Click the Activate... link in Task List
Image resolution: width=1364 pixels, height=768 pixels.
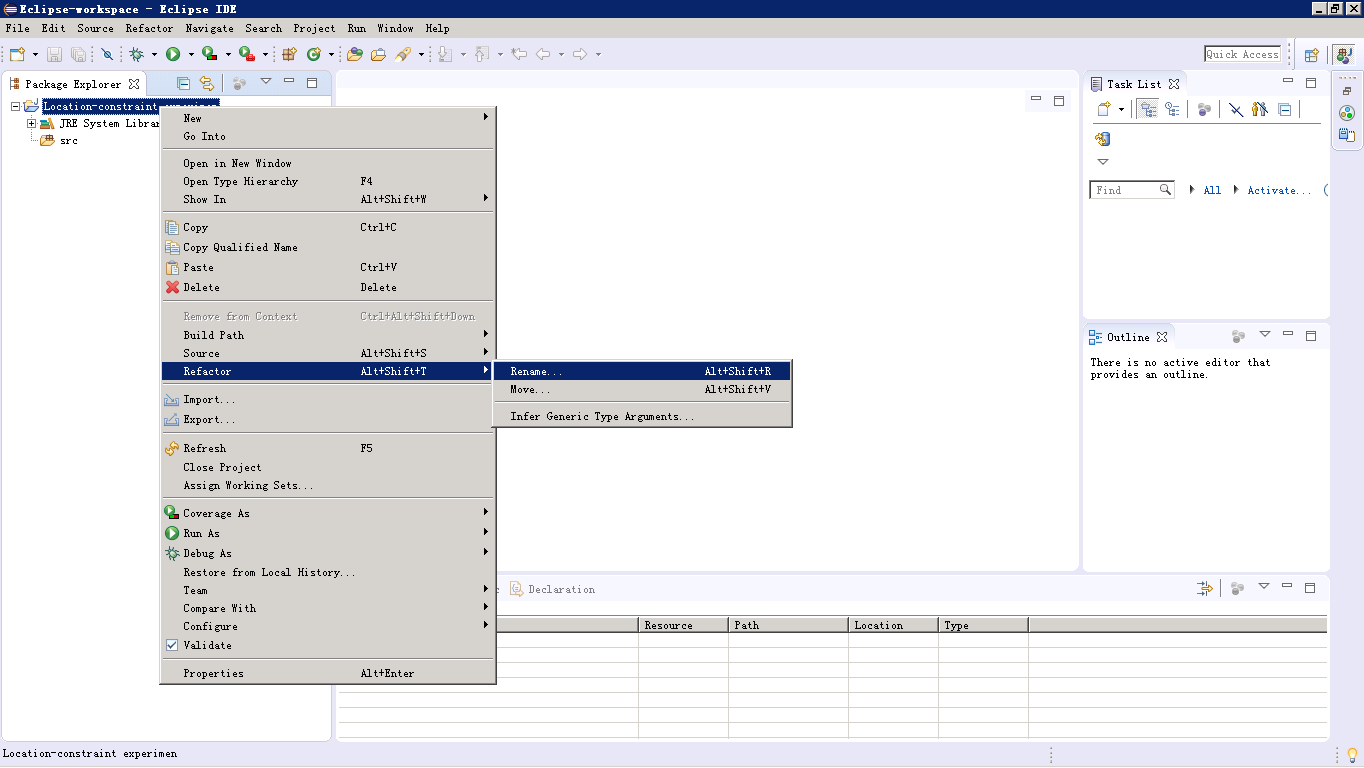pyautogui.click(x=1279, y=190)
